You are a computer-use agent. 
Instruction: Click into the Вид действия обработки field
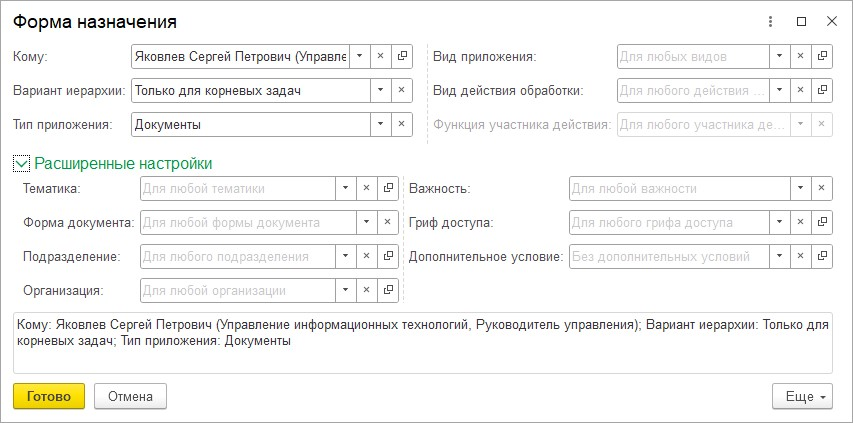pyautogui.click(x=692, y=91)
